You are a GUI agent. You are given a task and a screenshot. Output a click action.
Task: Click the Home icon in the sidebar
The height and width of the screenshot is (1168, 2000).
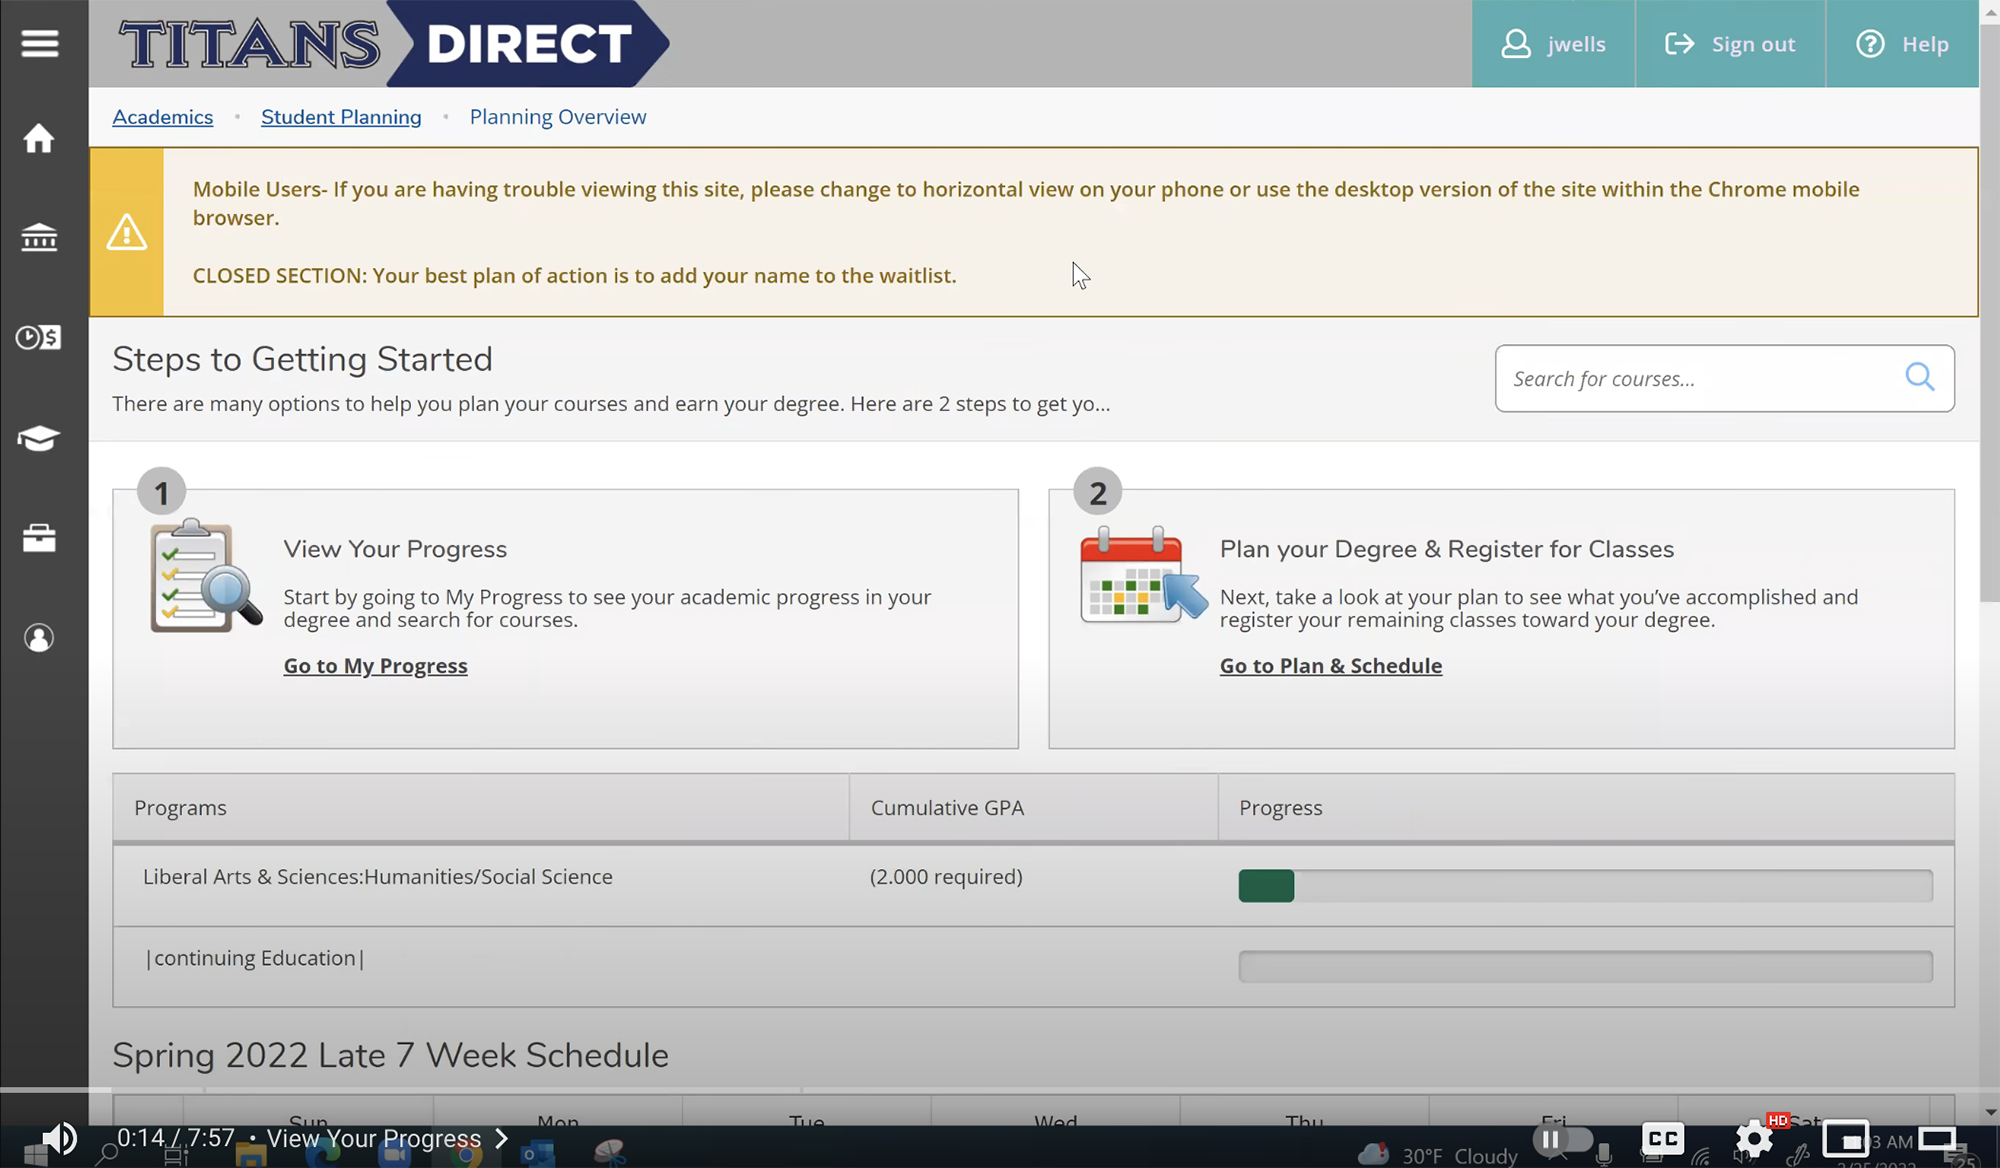pyautogui.click(x=38, y=138)
